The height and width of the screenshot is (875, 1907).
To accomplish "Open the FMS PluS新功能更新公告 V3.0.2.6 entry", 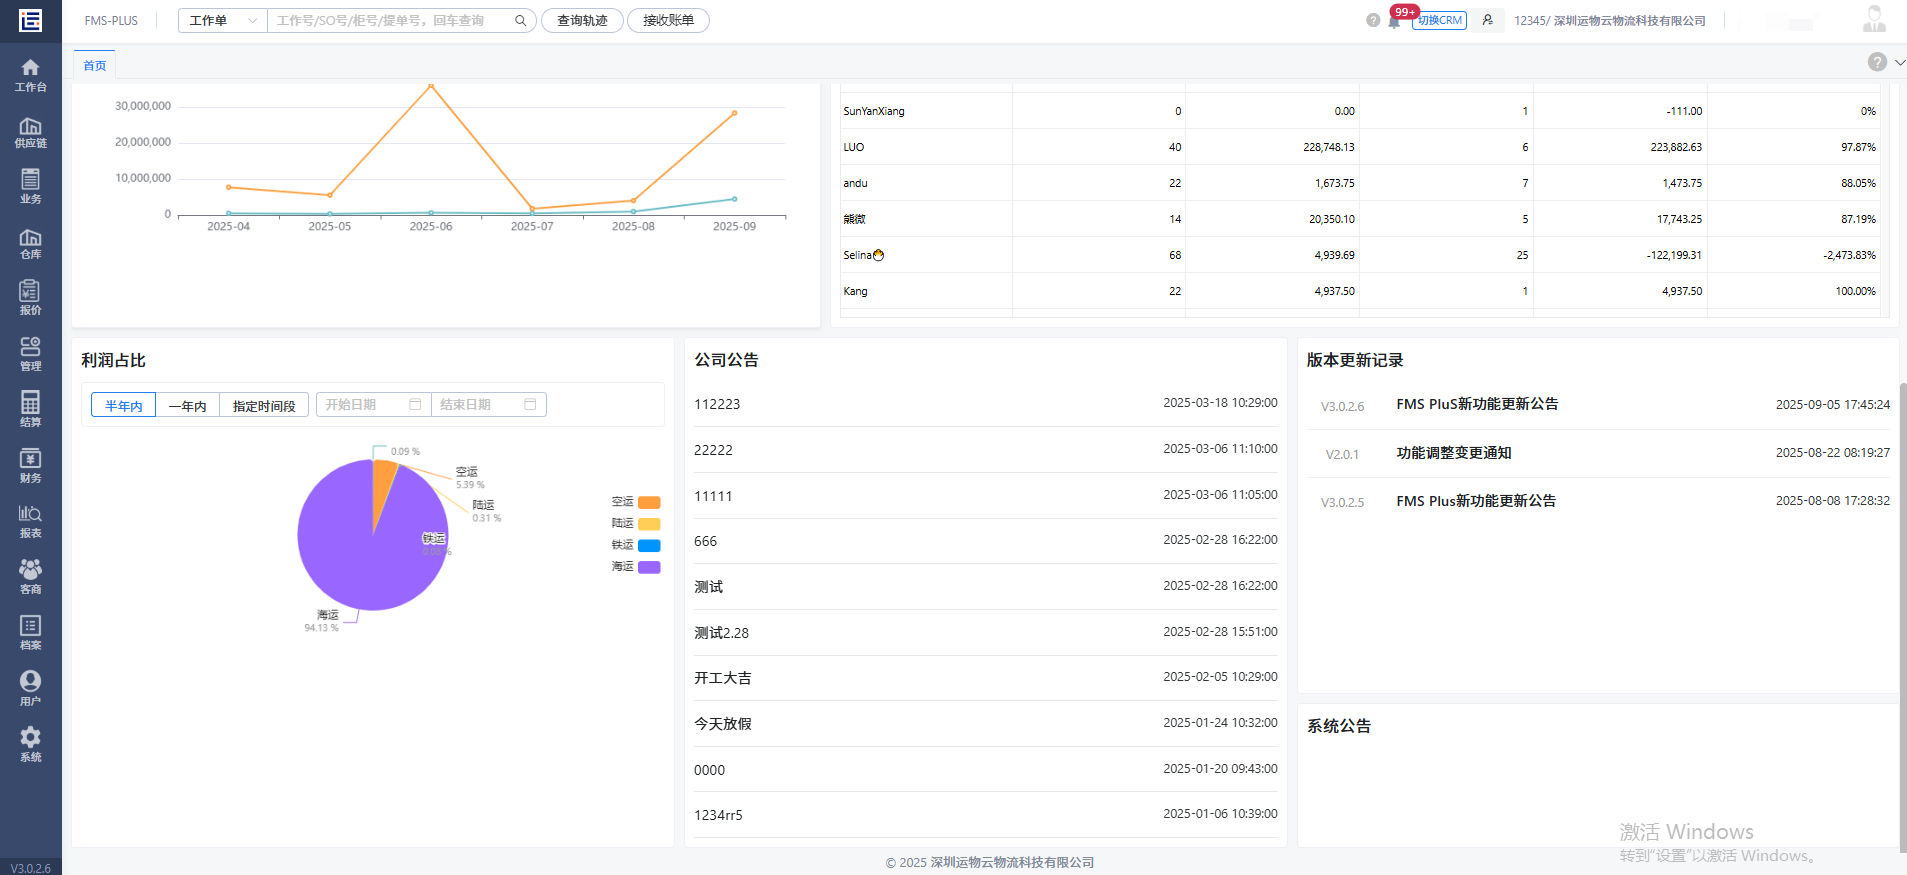I will tap(1477, 404).
